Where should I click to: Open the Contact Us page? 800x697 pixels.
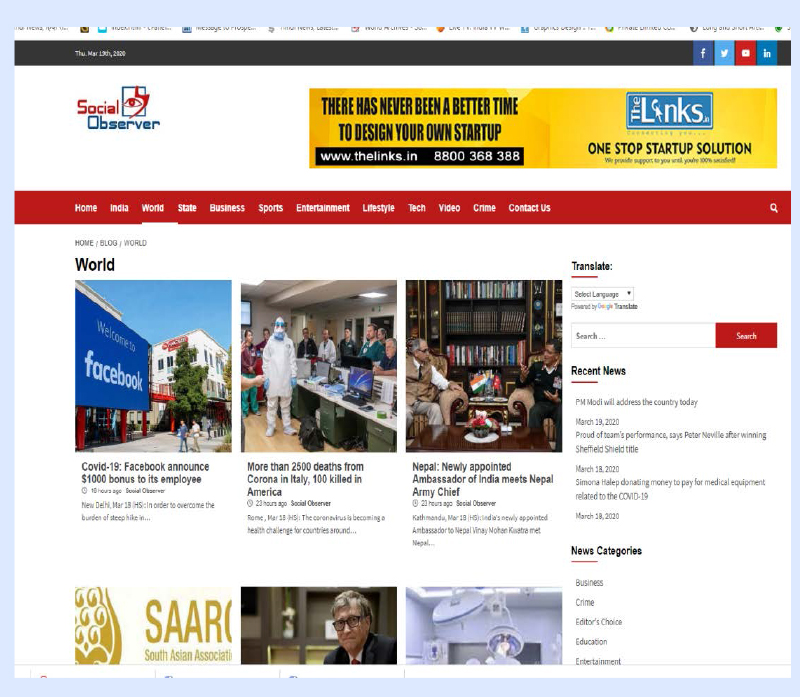tap(529, 208)
